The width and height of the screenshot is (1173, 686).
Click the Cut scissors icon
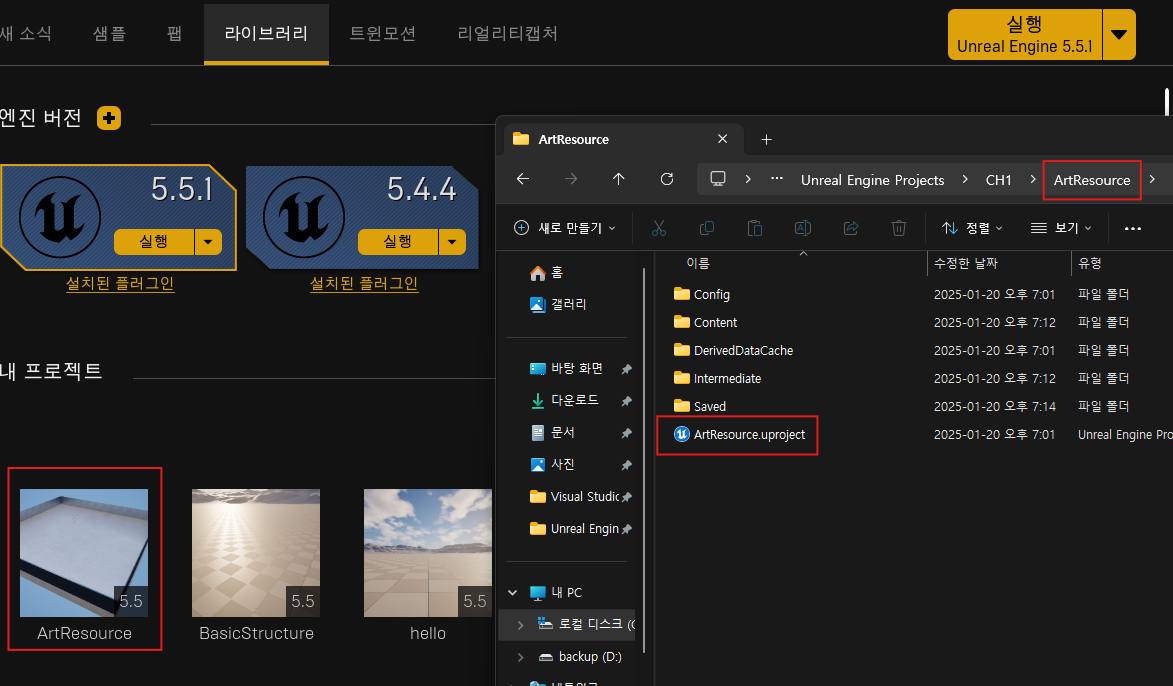point(658,228)
